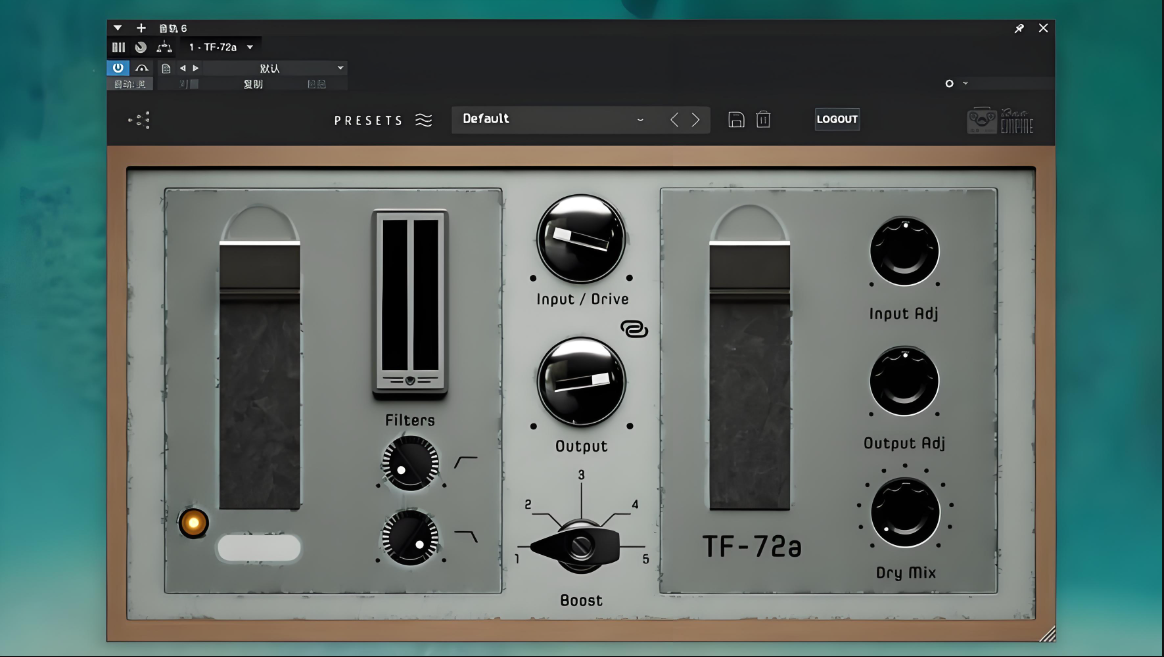This screenshot has width=1164, height=657.
Task: Click the 复制 copy option
Action: 253,84
